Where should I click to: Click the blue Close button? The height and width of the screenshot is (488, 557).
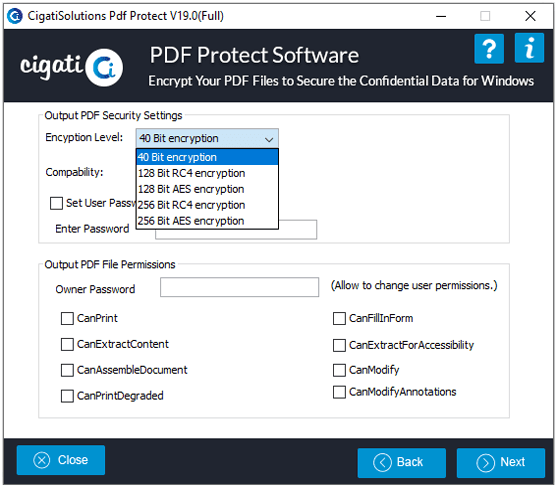coord(61,460)
